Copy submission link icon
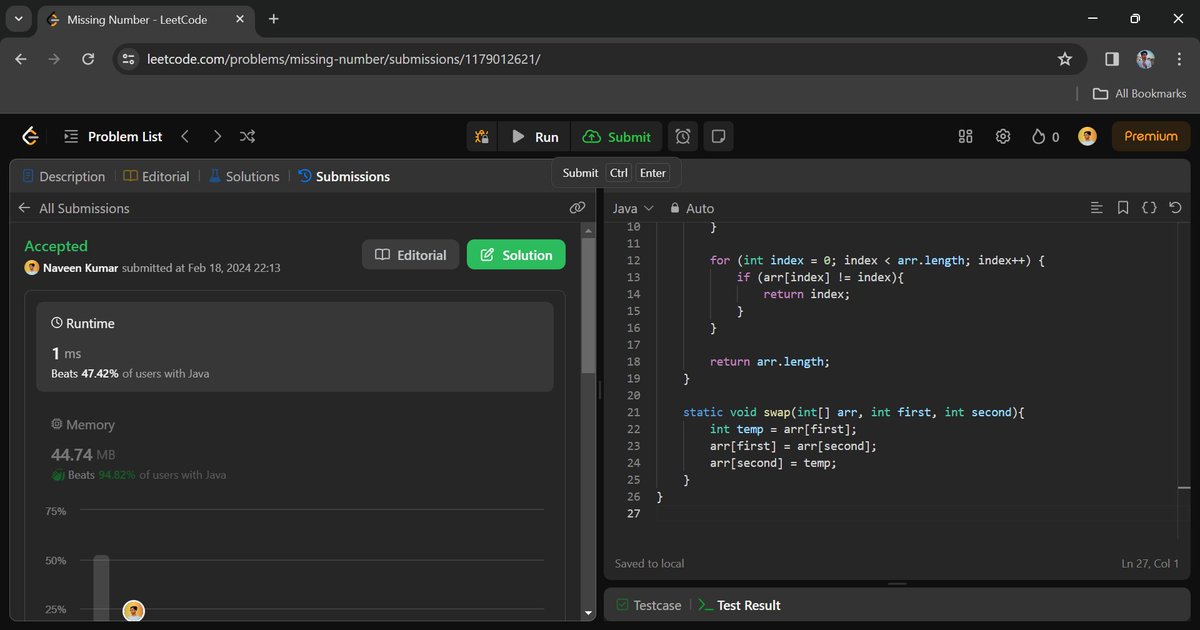Screen dimensions: 1200x630 tap(577, 208)
